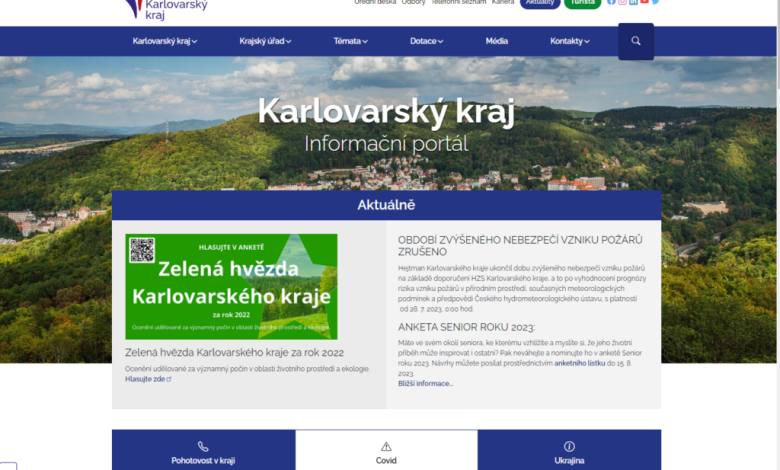Click the QR code in the green banner
The image size is (780, 470).
tap(142, 250)
